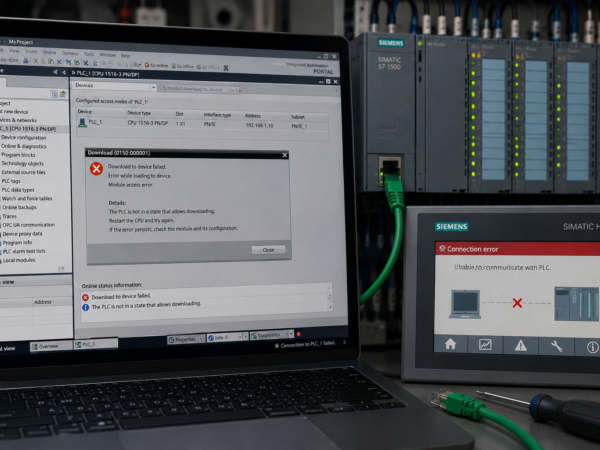Screen dimensions: 600x450
Task: Click the CPU 1516-3 PN/DP device type cell
Action: 147,123
